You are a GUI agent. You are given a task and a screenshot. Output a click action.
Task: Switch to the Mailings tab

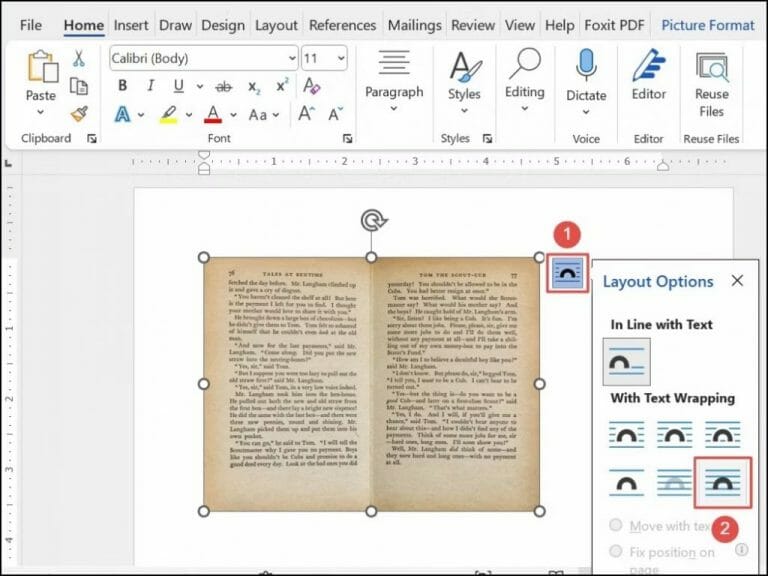[414, 25]
